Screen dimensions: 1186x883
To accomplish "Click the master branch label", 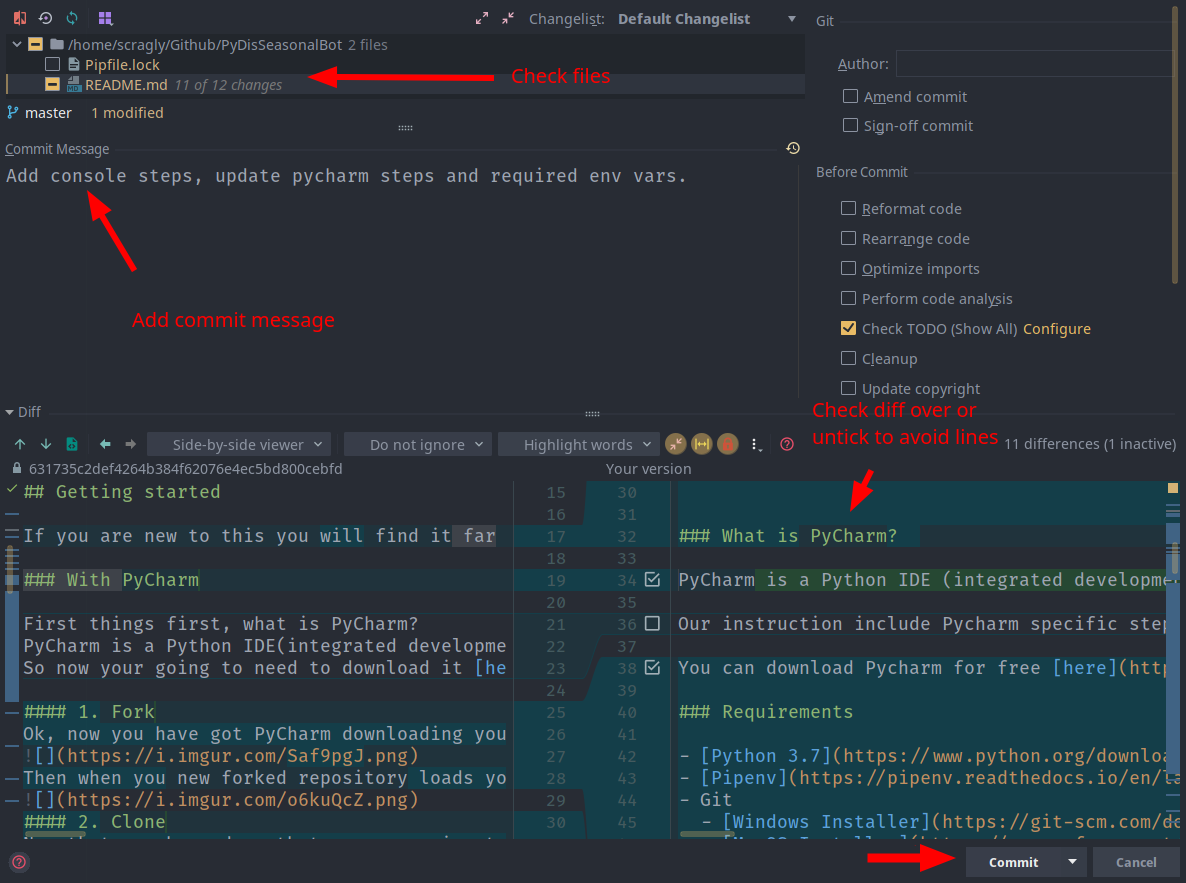I will pos(39,112).
